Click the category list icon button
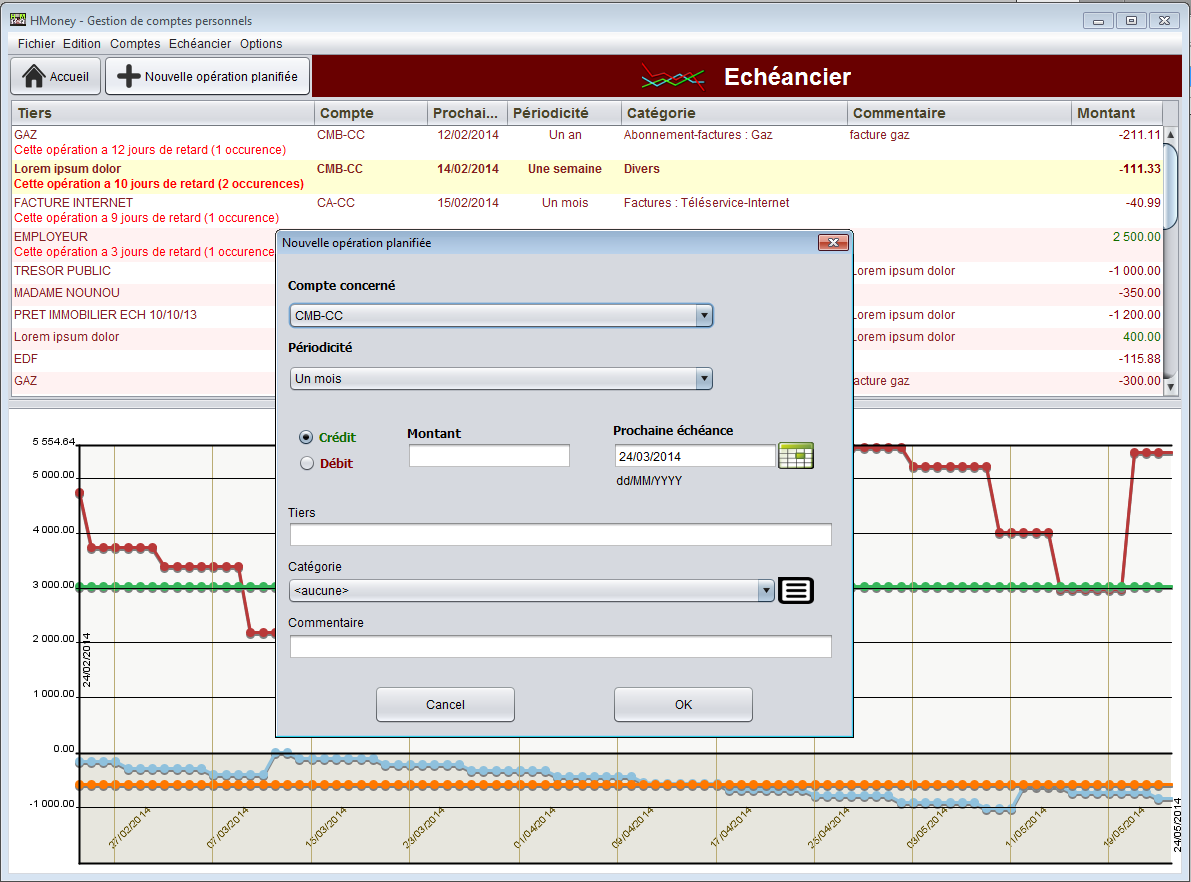1191x882 pixels. (x=796, y=590)
